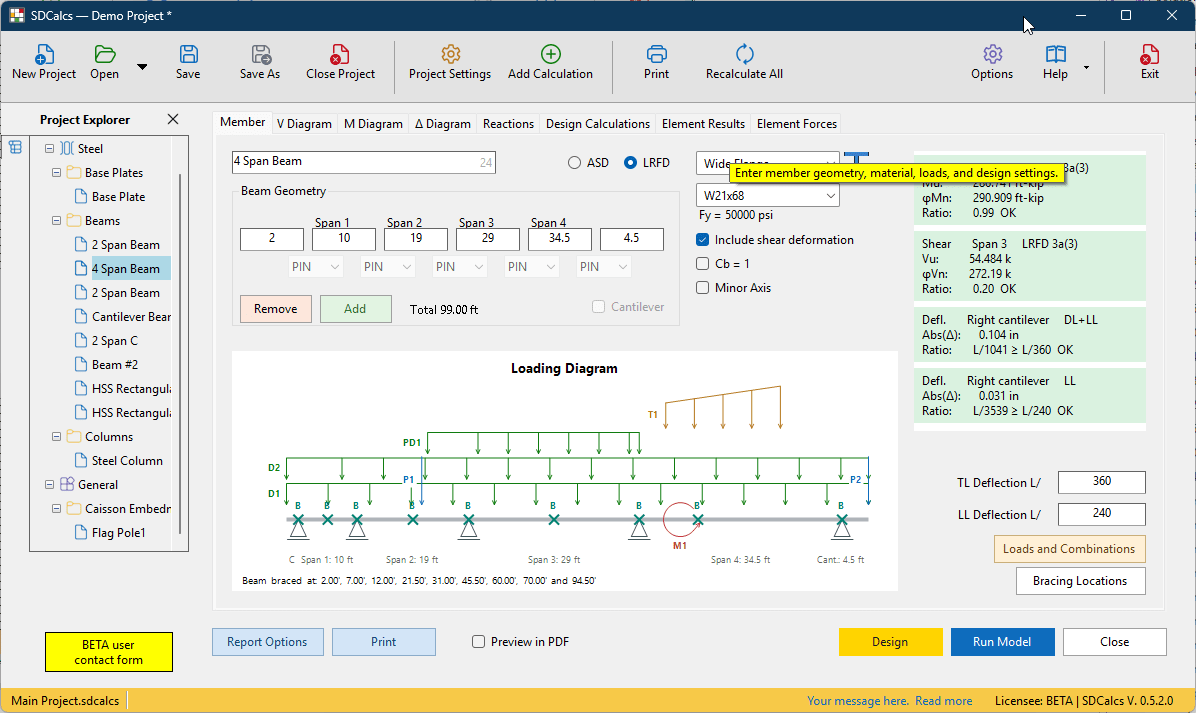The height and width of the screenshot is (713, 1196).
Task: Click the yellow Design button
Action: (x=890, y=642)
